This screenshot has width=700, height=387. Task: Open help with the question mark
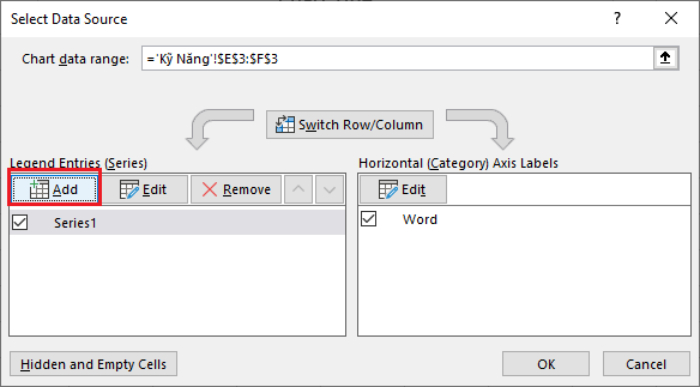coord(617,19)
